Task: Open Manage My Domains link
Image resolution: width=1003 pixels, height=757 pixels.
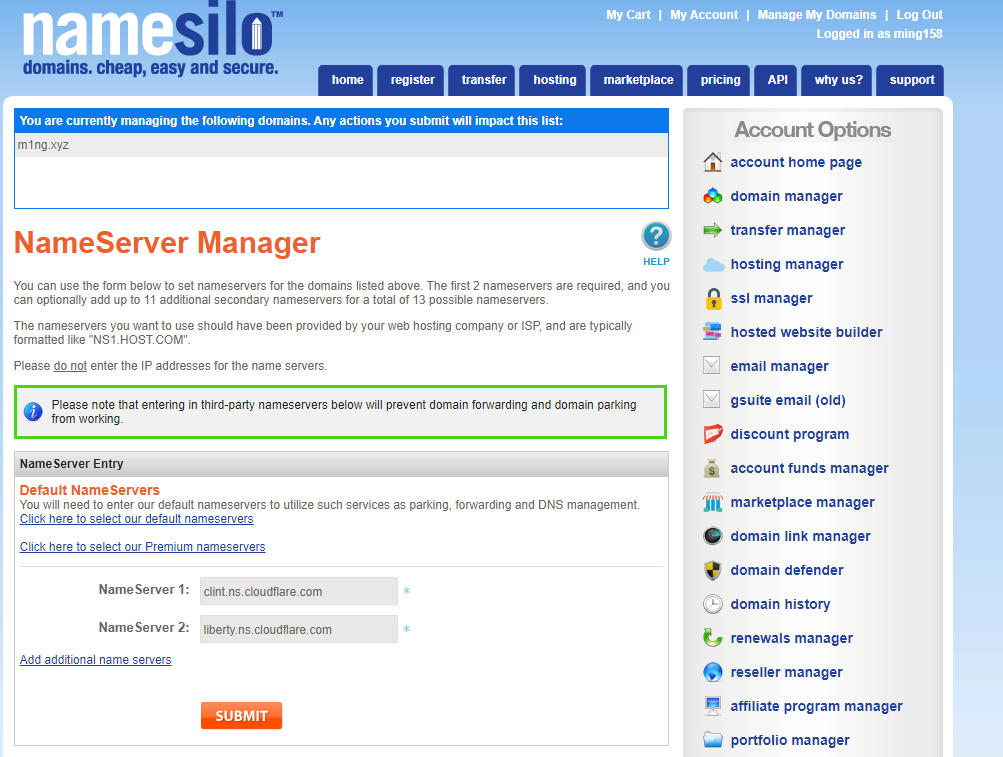Action: click(x=816, y=15)
